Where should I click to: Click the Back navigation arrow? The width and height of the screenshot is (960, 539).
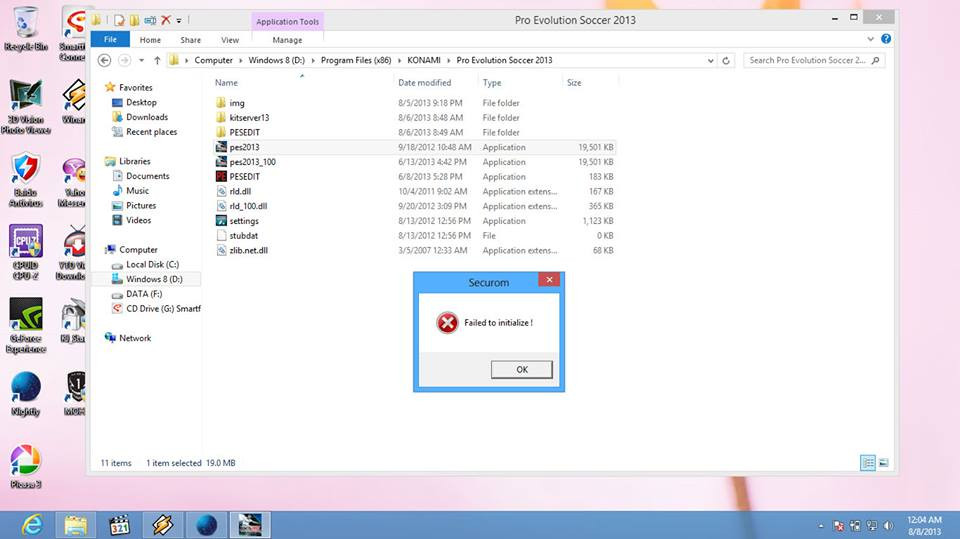[x=105, y=61]
